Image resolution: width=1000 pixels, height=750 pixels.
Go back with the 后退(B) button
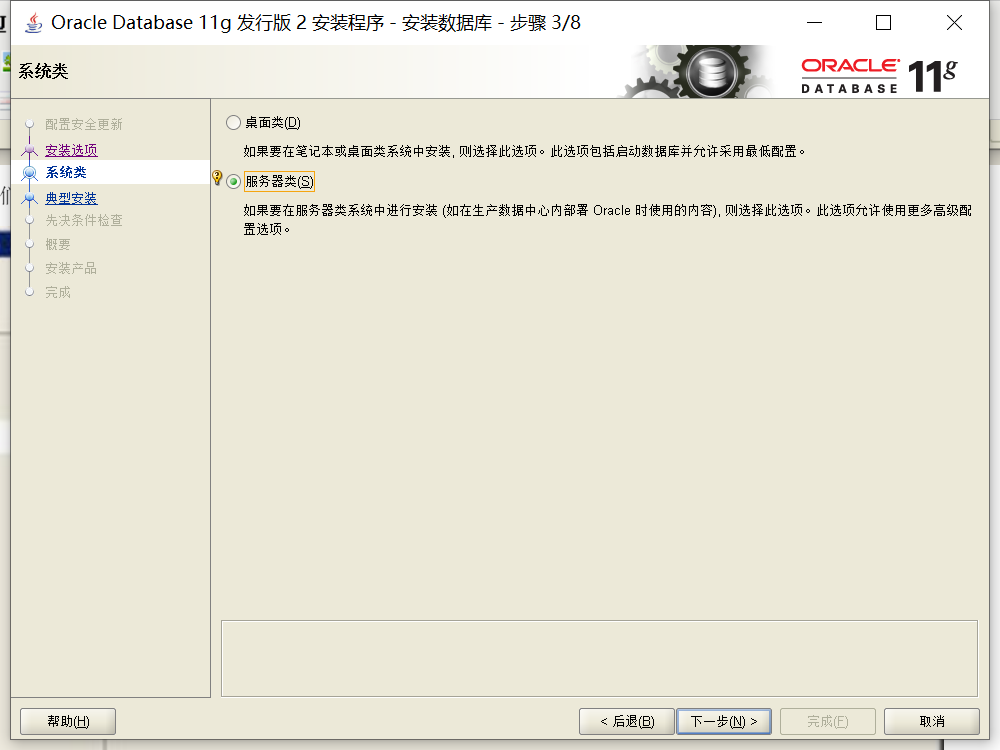(x=627, y=721)
